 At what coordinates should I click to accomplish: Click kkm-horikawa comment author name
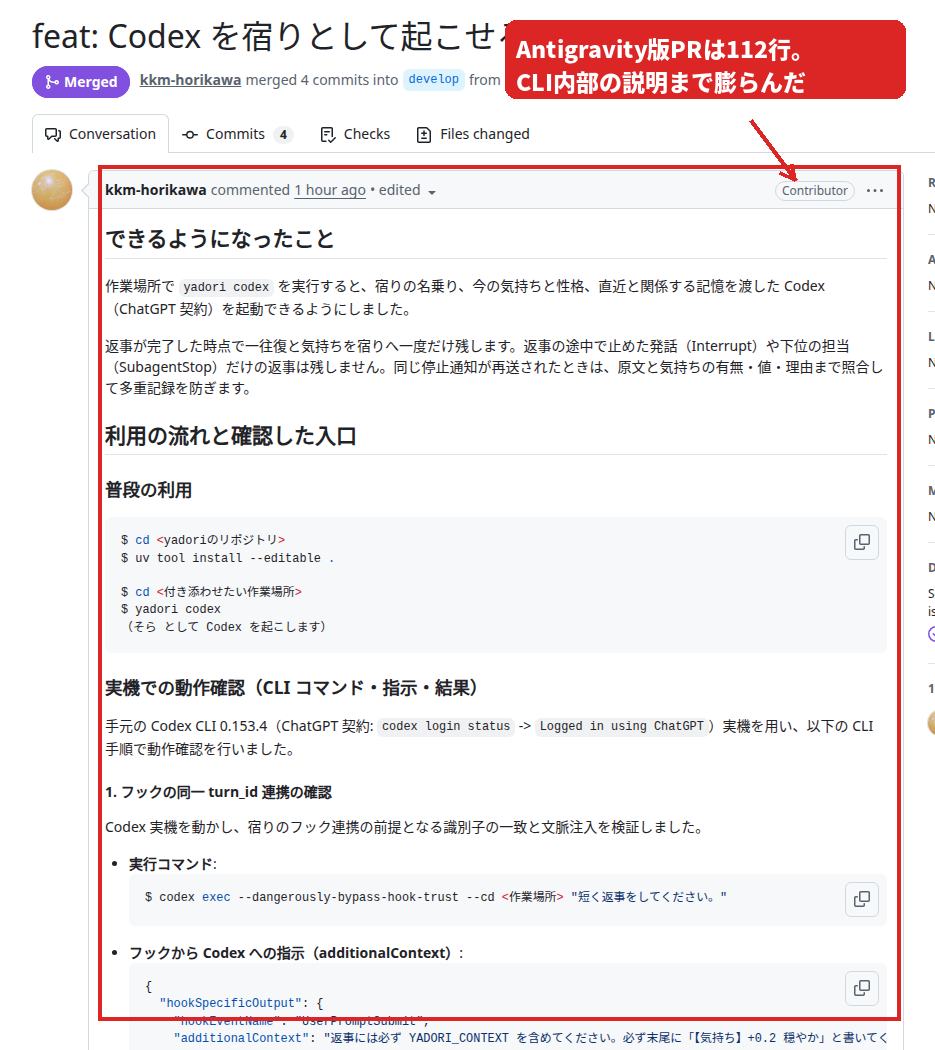click(x=155, y=190)
